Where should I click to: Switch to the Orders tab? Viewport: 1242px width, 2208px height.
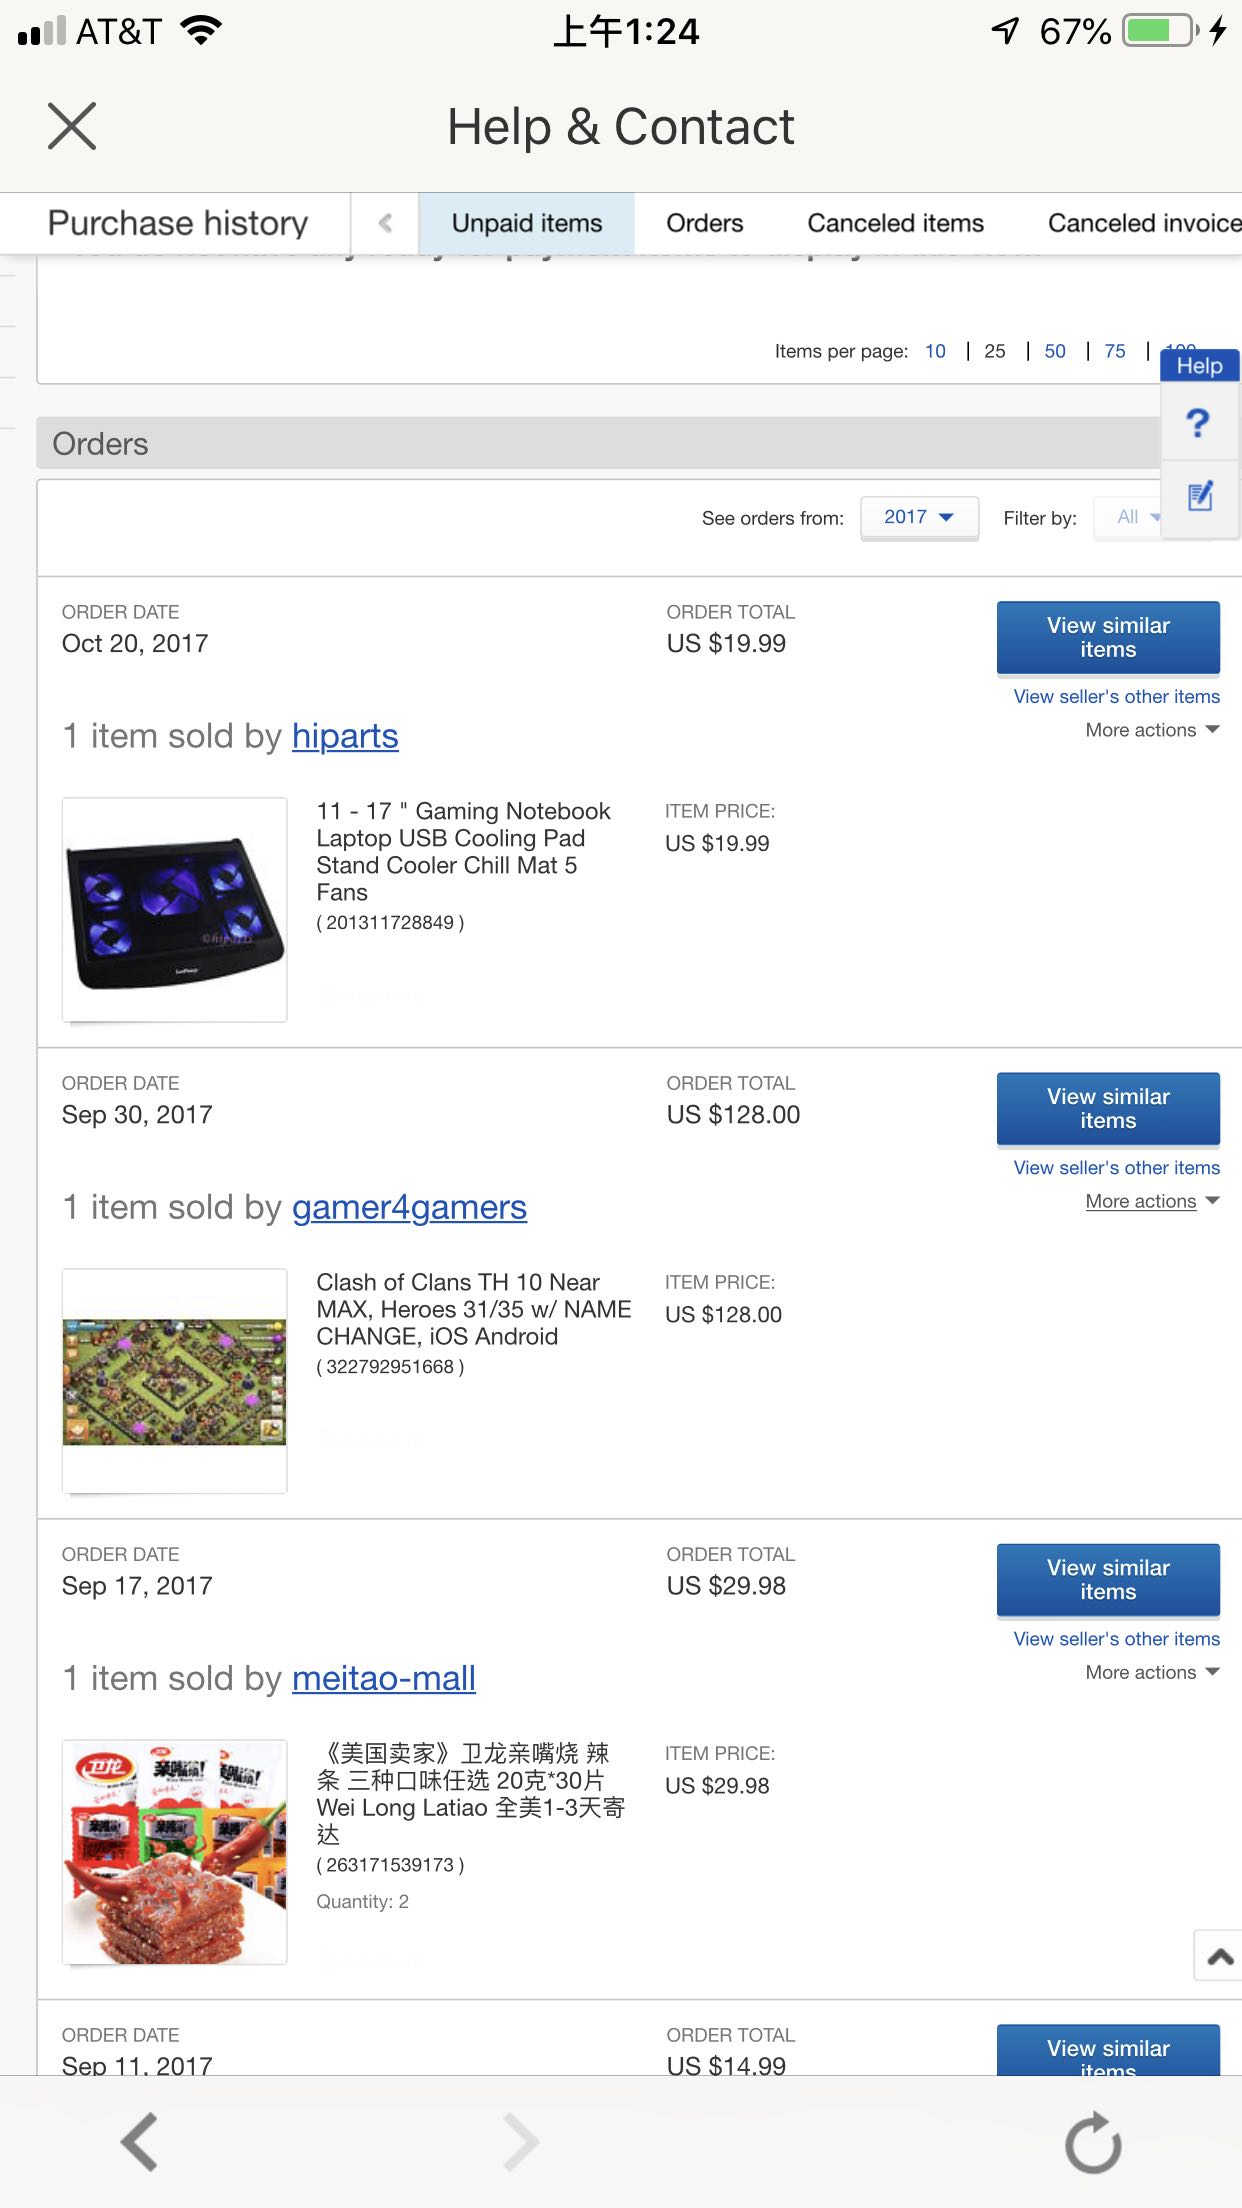click(x=705, y=223)
